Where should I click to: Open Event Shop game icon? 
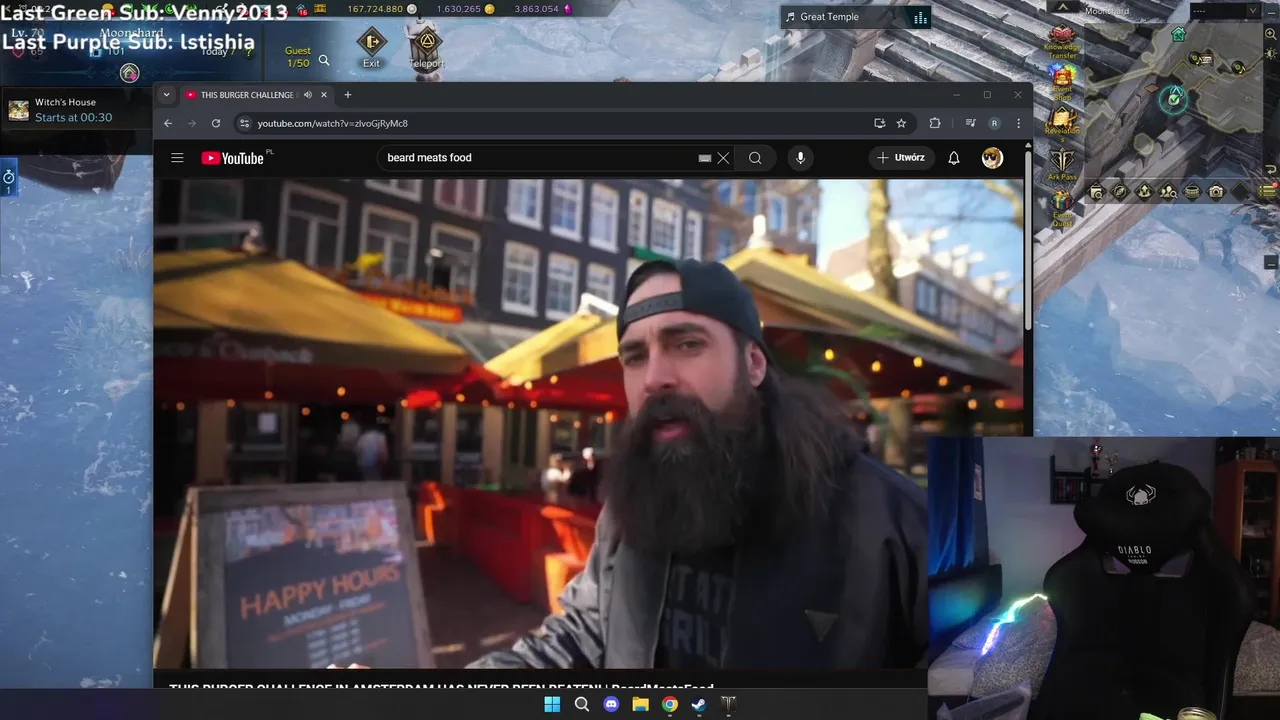1062,83
